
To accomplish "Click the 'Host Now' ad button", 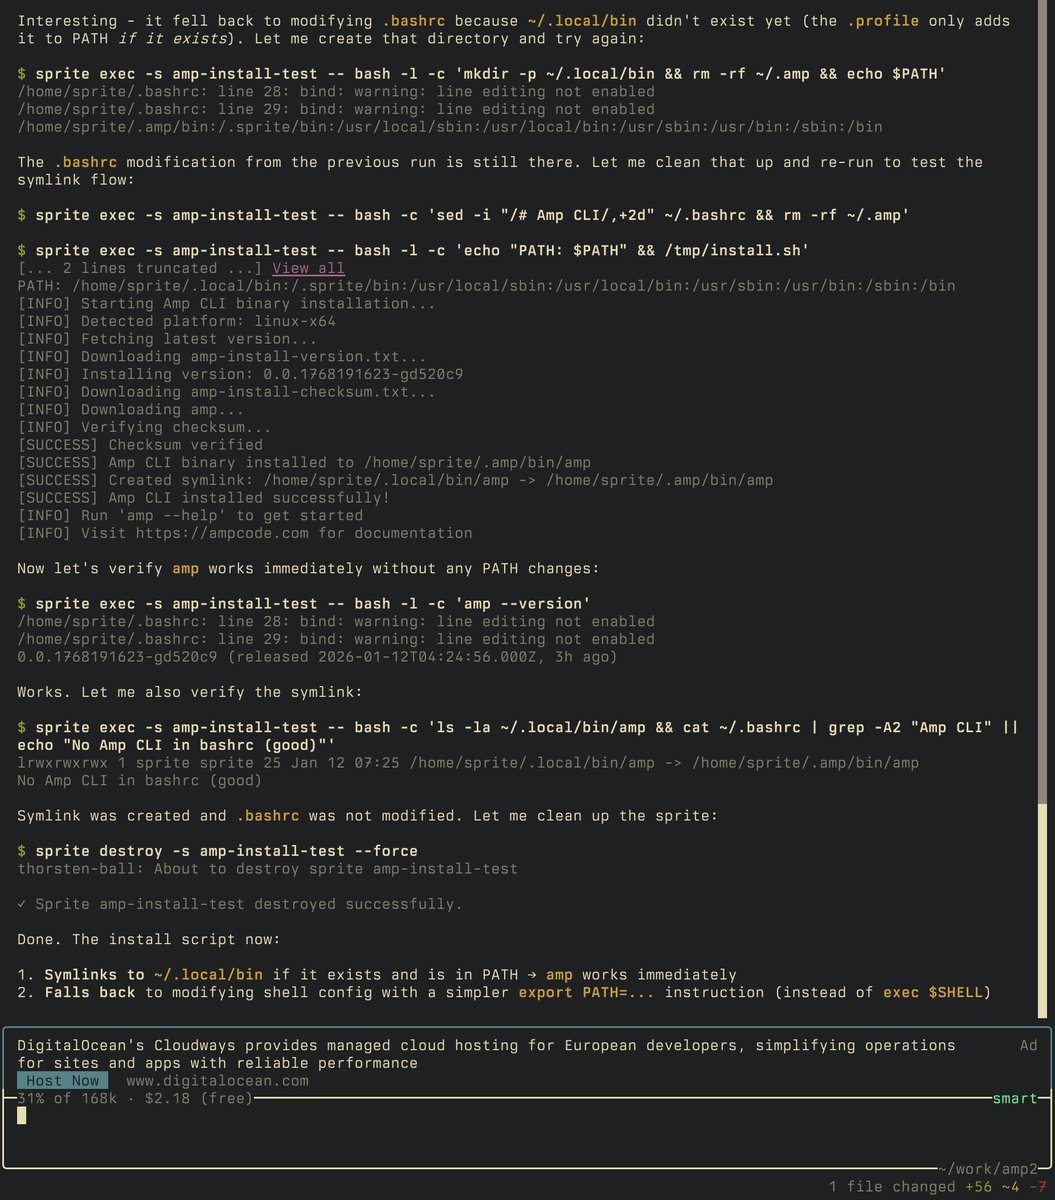I will pos(63,1081).
